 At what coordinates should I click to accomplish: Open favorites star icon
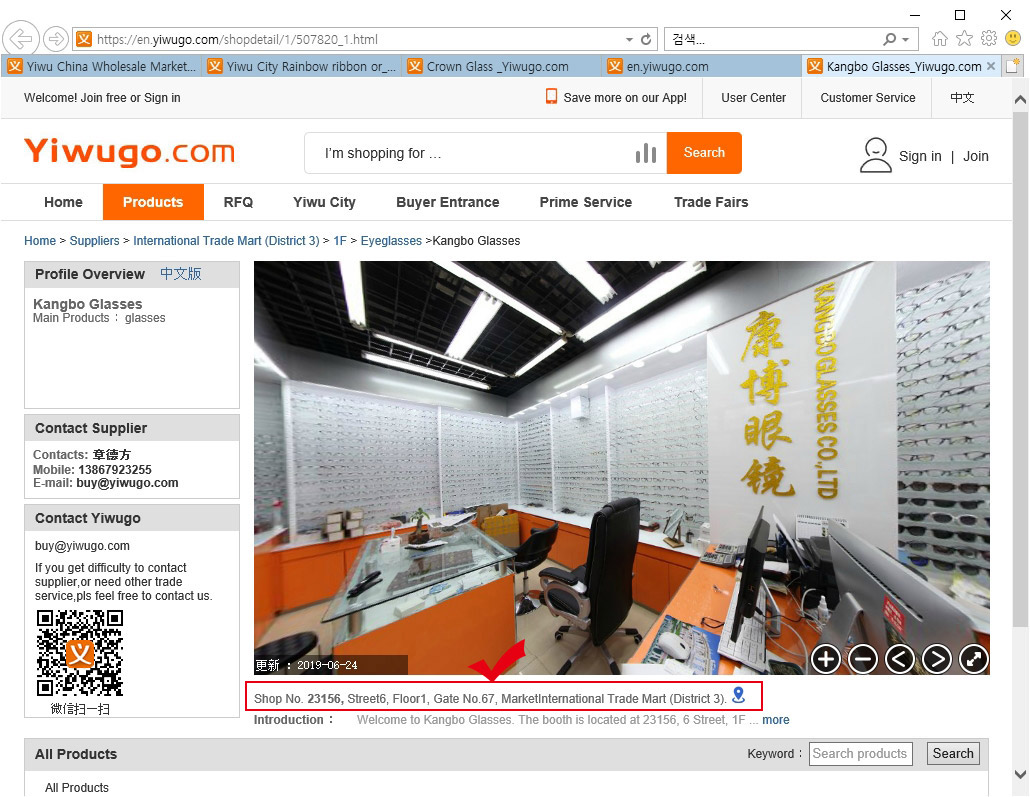click(964, 39)
